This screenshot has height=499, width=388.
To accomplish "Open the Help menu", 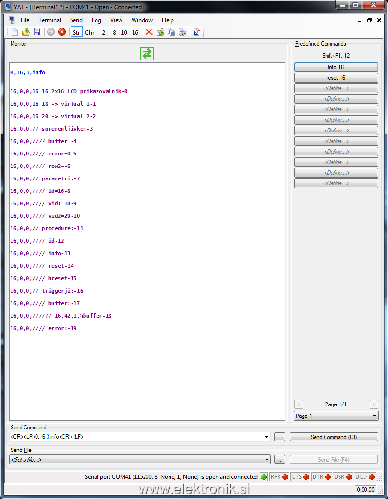I will click(167, 20).
